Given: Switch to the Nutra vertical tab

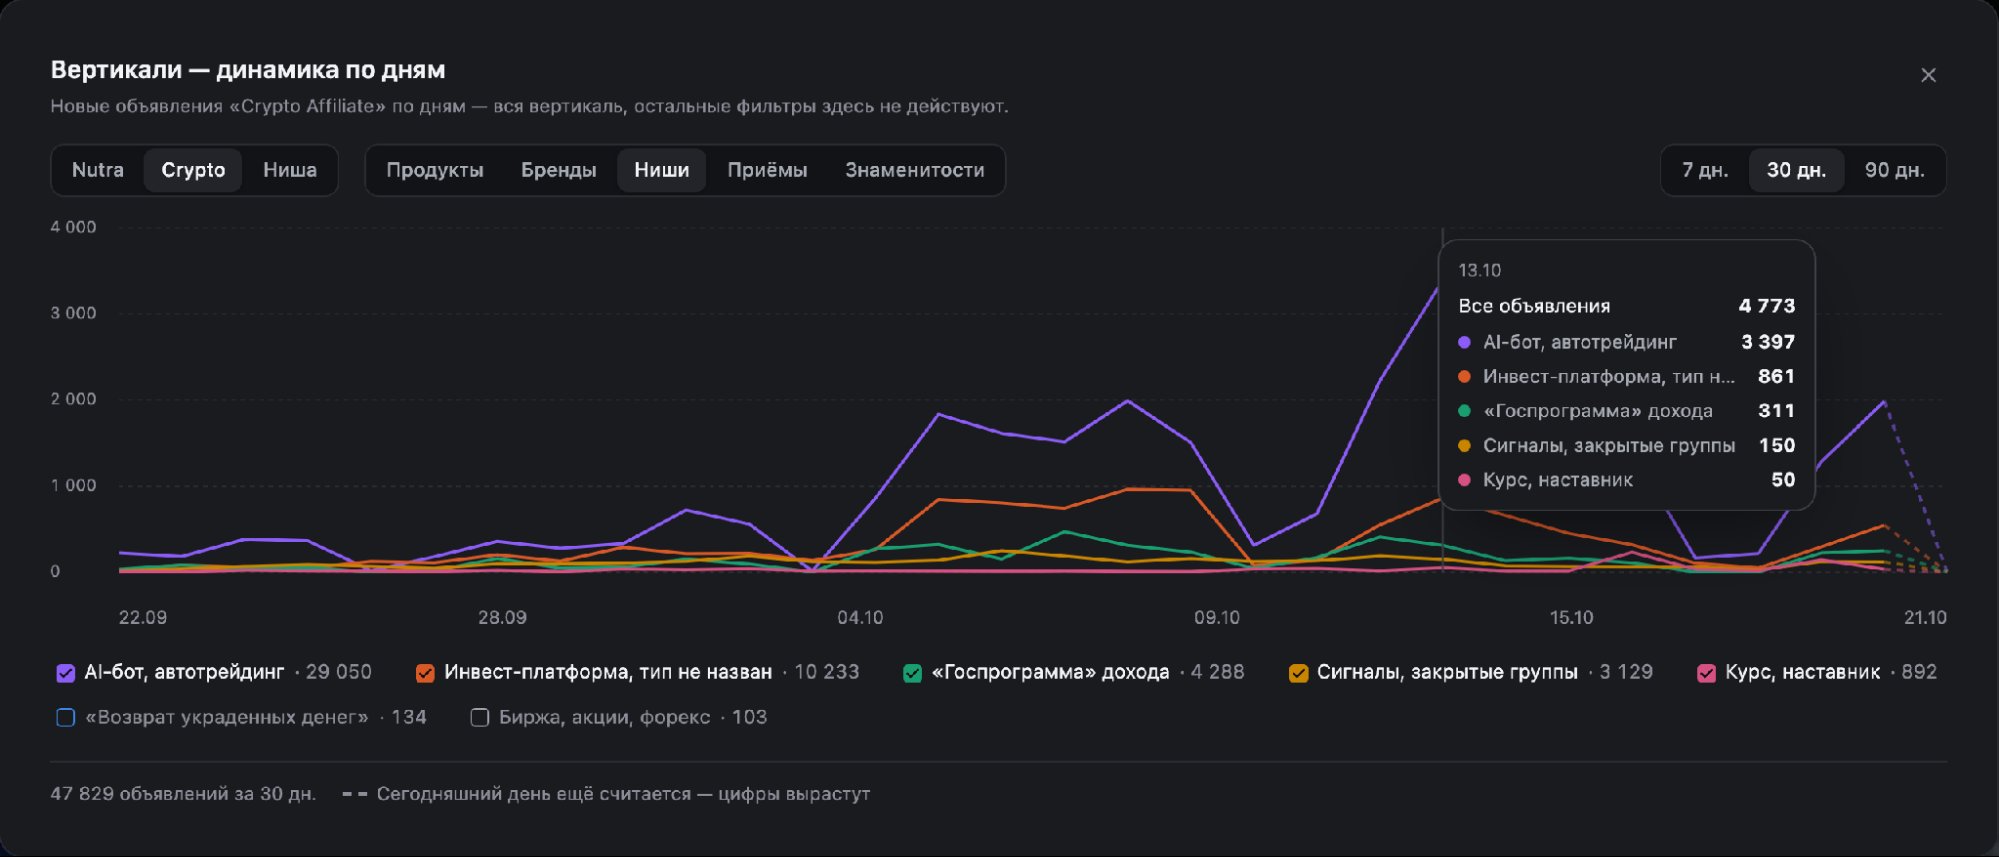Looking at the screenshot, I should point(98,170).
